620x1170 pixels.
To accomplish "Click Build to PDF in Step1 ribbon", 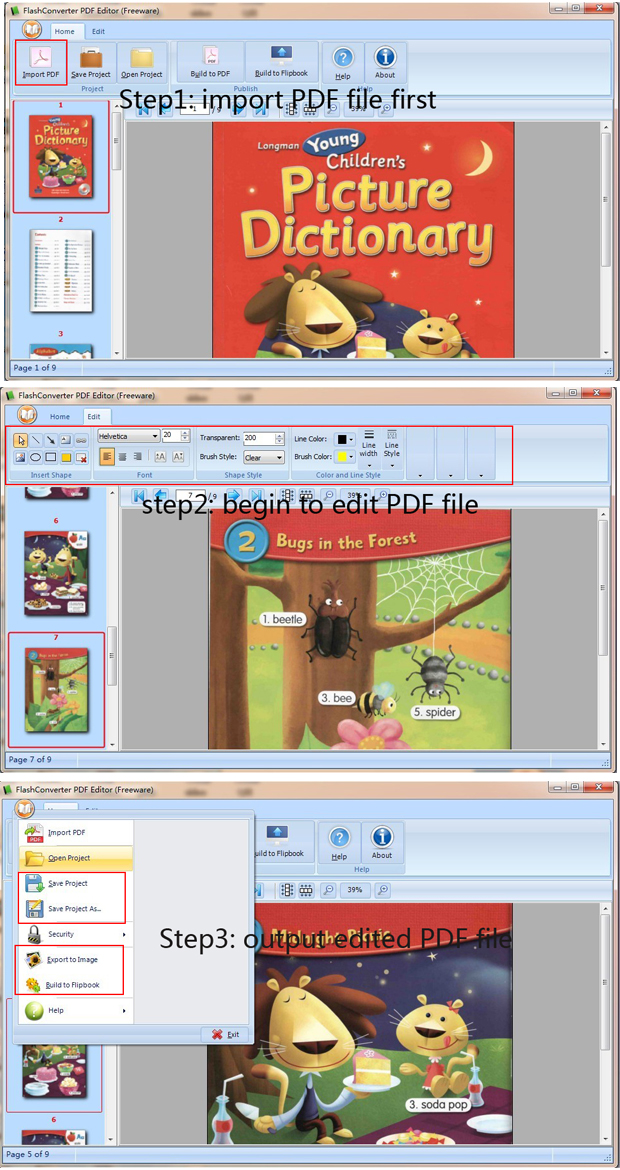I will tap(210, 62).
